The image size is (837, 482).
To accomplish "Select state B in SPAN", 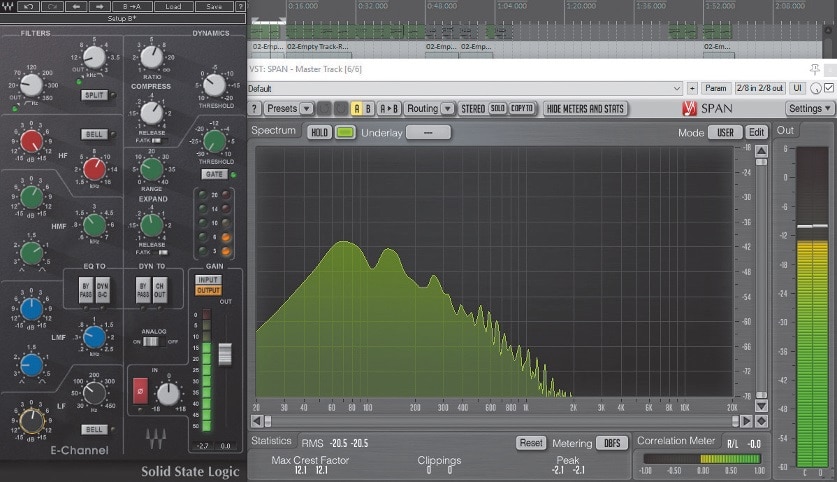I will (x=368, y=108).
